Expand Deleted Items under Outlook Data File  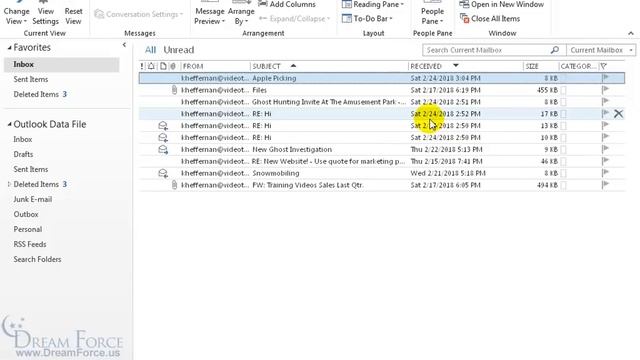[x=9, y=184]
